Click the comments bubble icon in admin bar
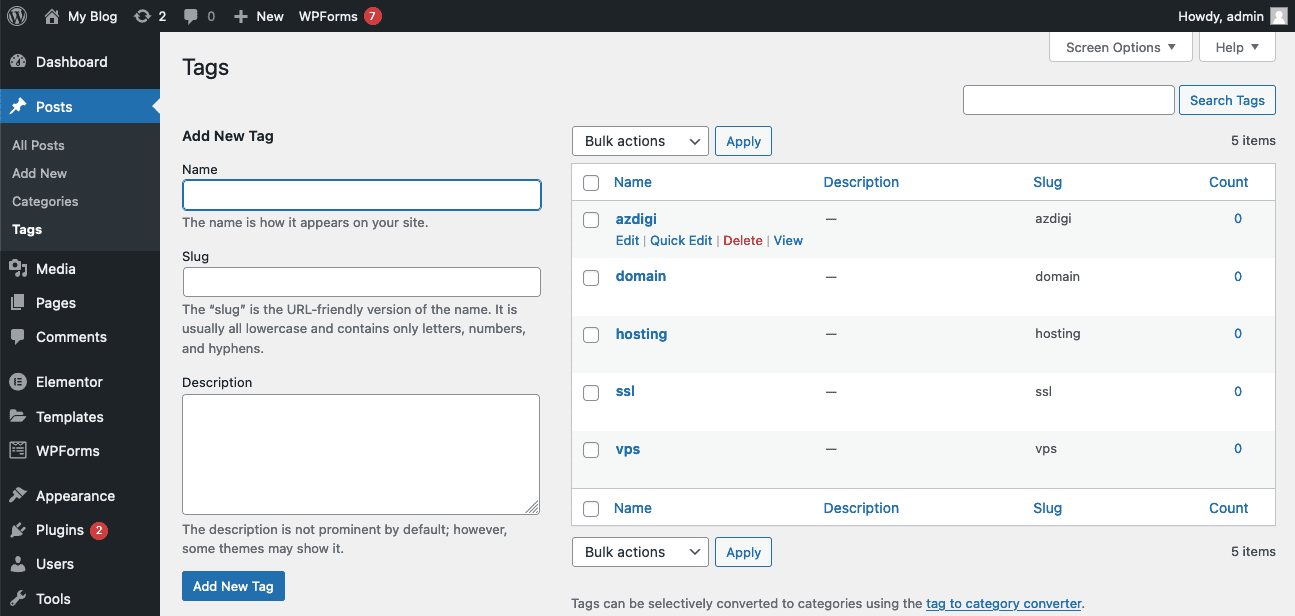The width and height of the screenshot is (1295, 616). pyautogui.click(x=191, y=16)
